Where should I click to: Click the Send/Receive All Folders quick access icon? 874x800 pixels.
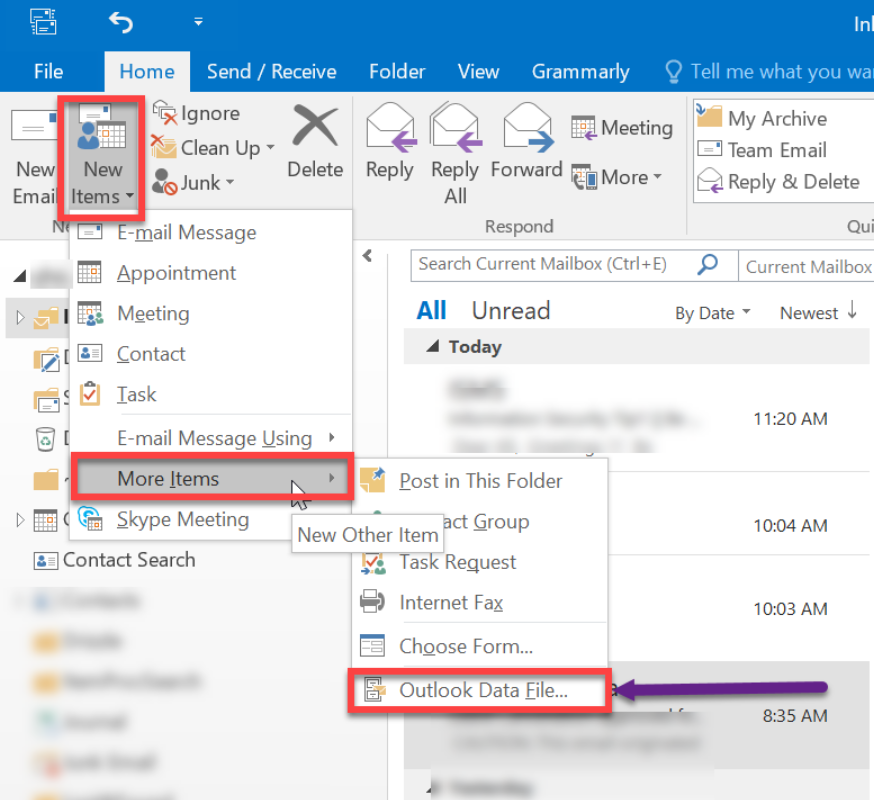click(x=43, y=22)
